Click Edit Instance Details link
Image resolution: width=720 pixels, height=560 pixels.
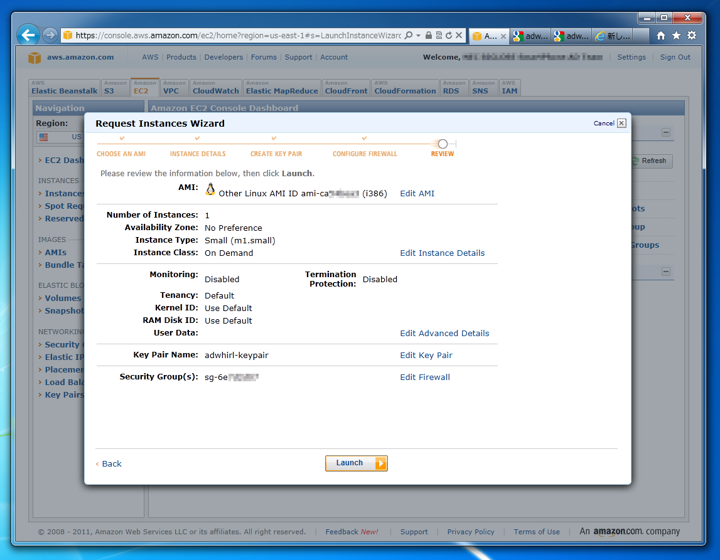tap(442, 253)
